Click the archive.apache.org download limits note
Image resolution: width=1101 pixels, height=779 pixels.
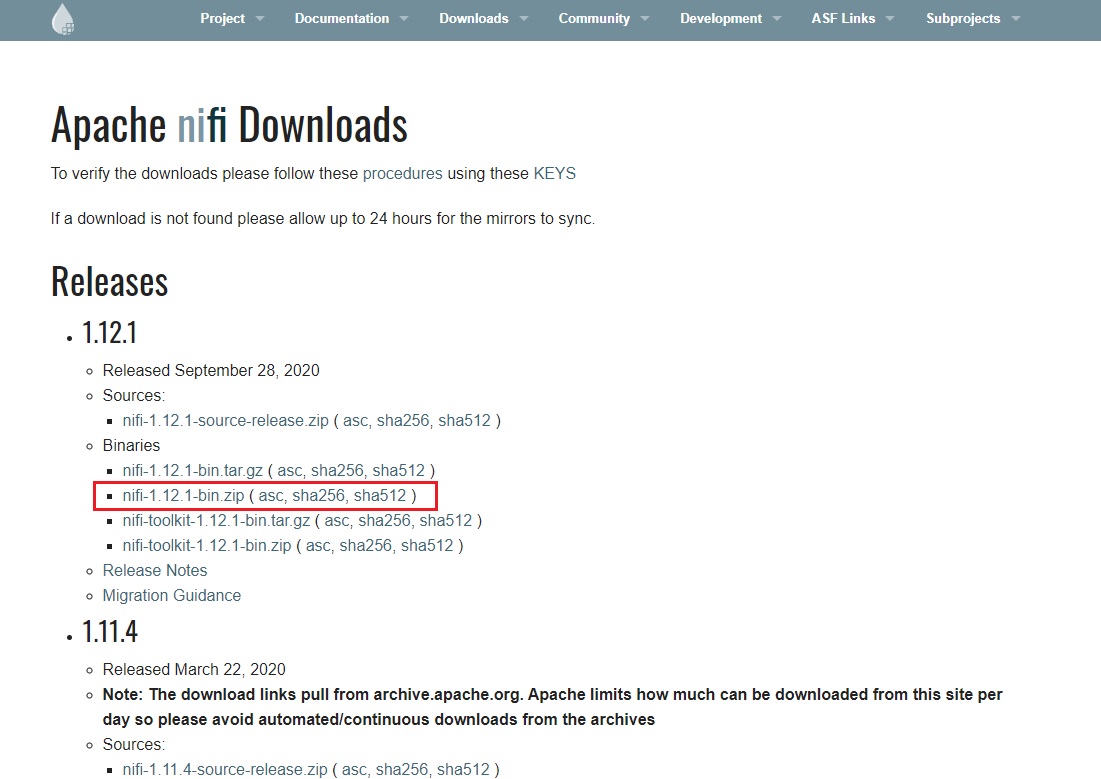pyautogui.click(x=553, y=707)
